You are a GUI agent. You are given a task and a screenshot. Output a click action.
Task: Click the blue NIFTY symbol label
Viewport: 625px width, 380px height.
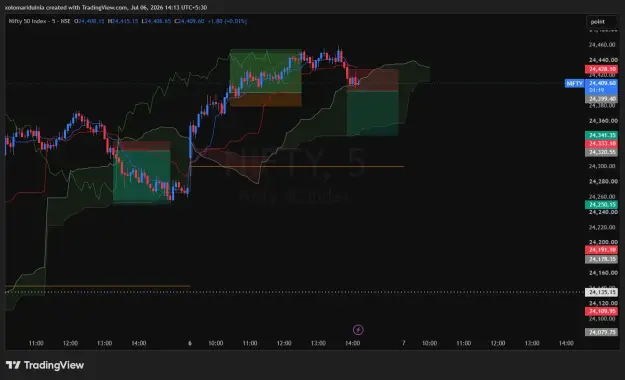(574, 83)
